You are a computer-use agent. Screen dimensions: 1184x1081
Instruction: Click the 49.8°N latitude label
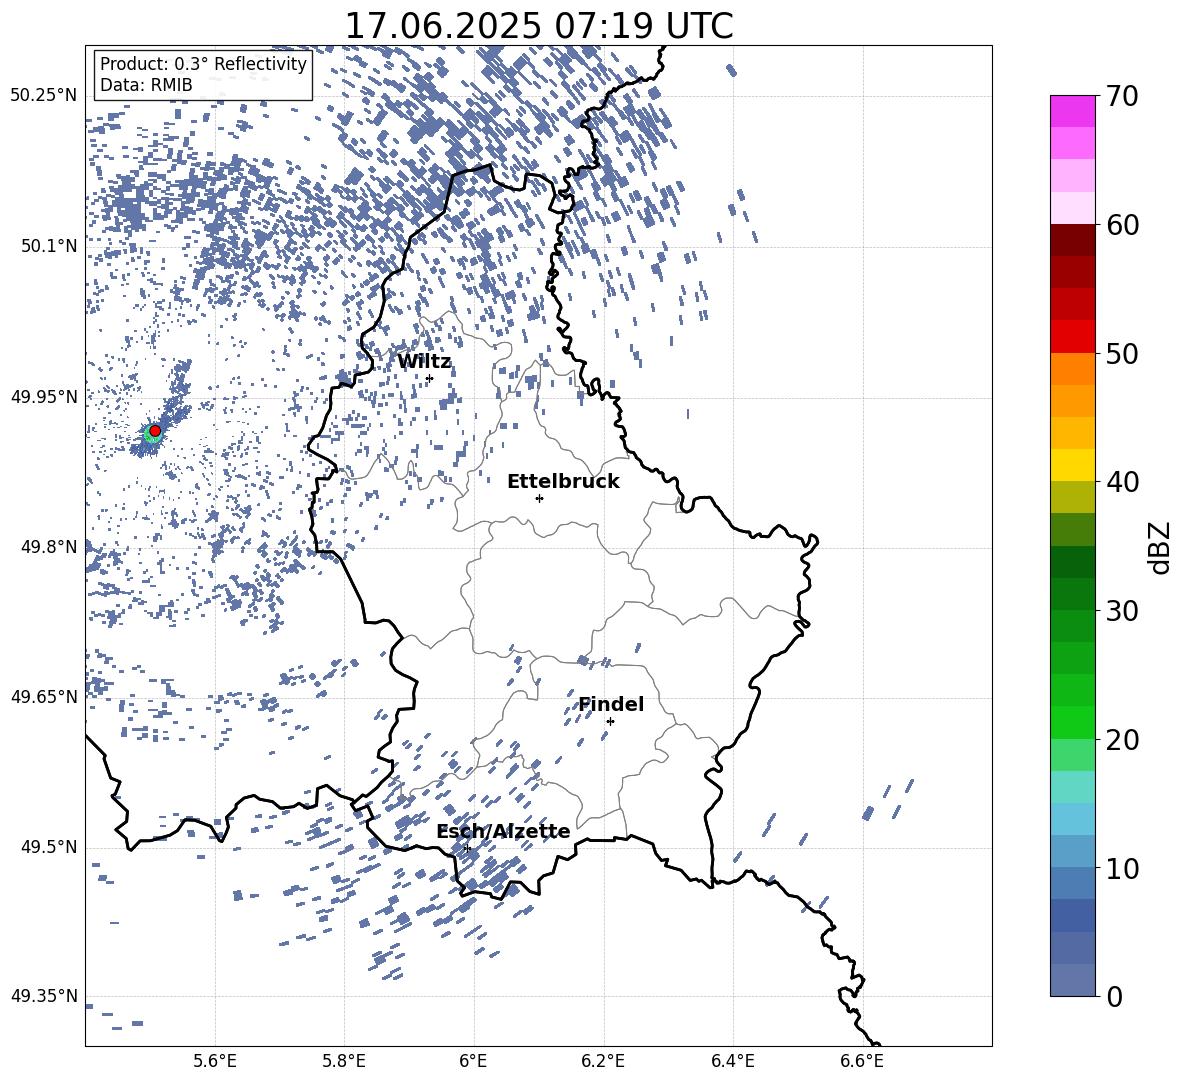[49, 547]
